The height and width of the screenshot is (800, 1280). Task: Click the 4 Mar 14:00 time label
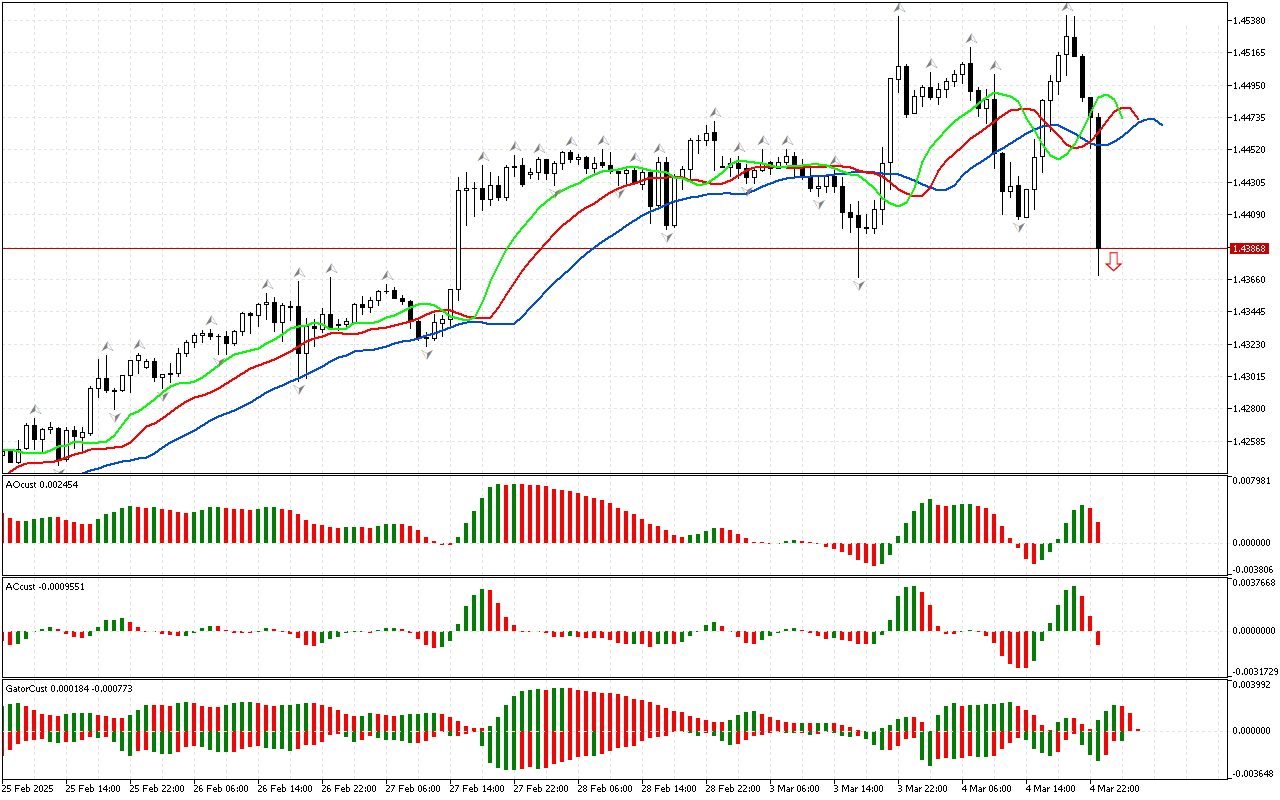point(1051,788)
